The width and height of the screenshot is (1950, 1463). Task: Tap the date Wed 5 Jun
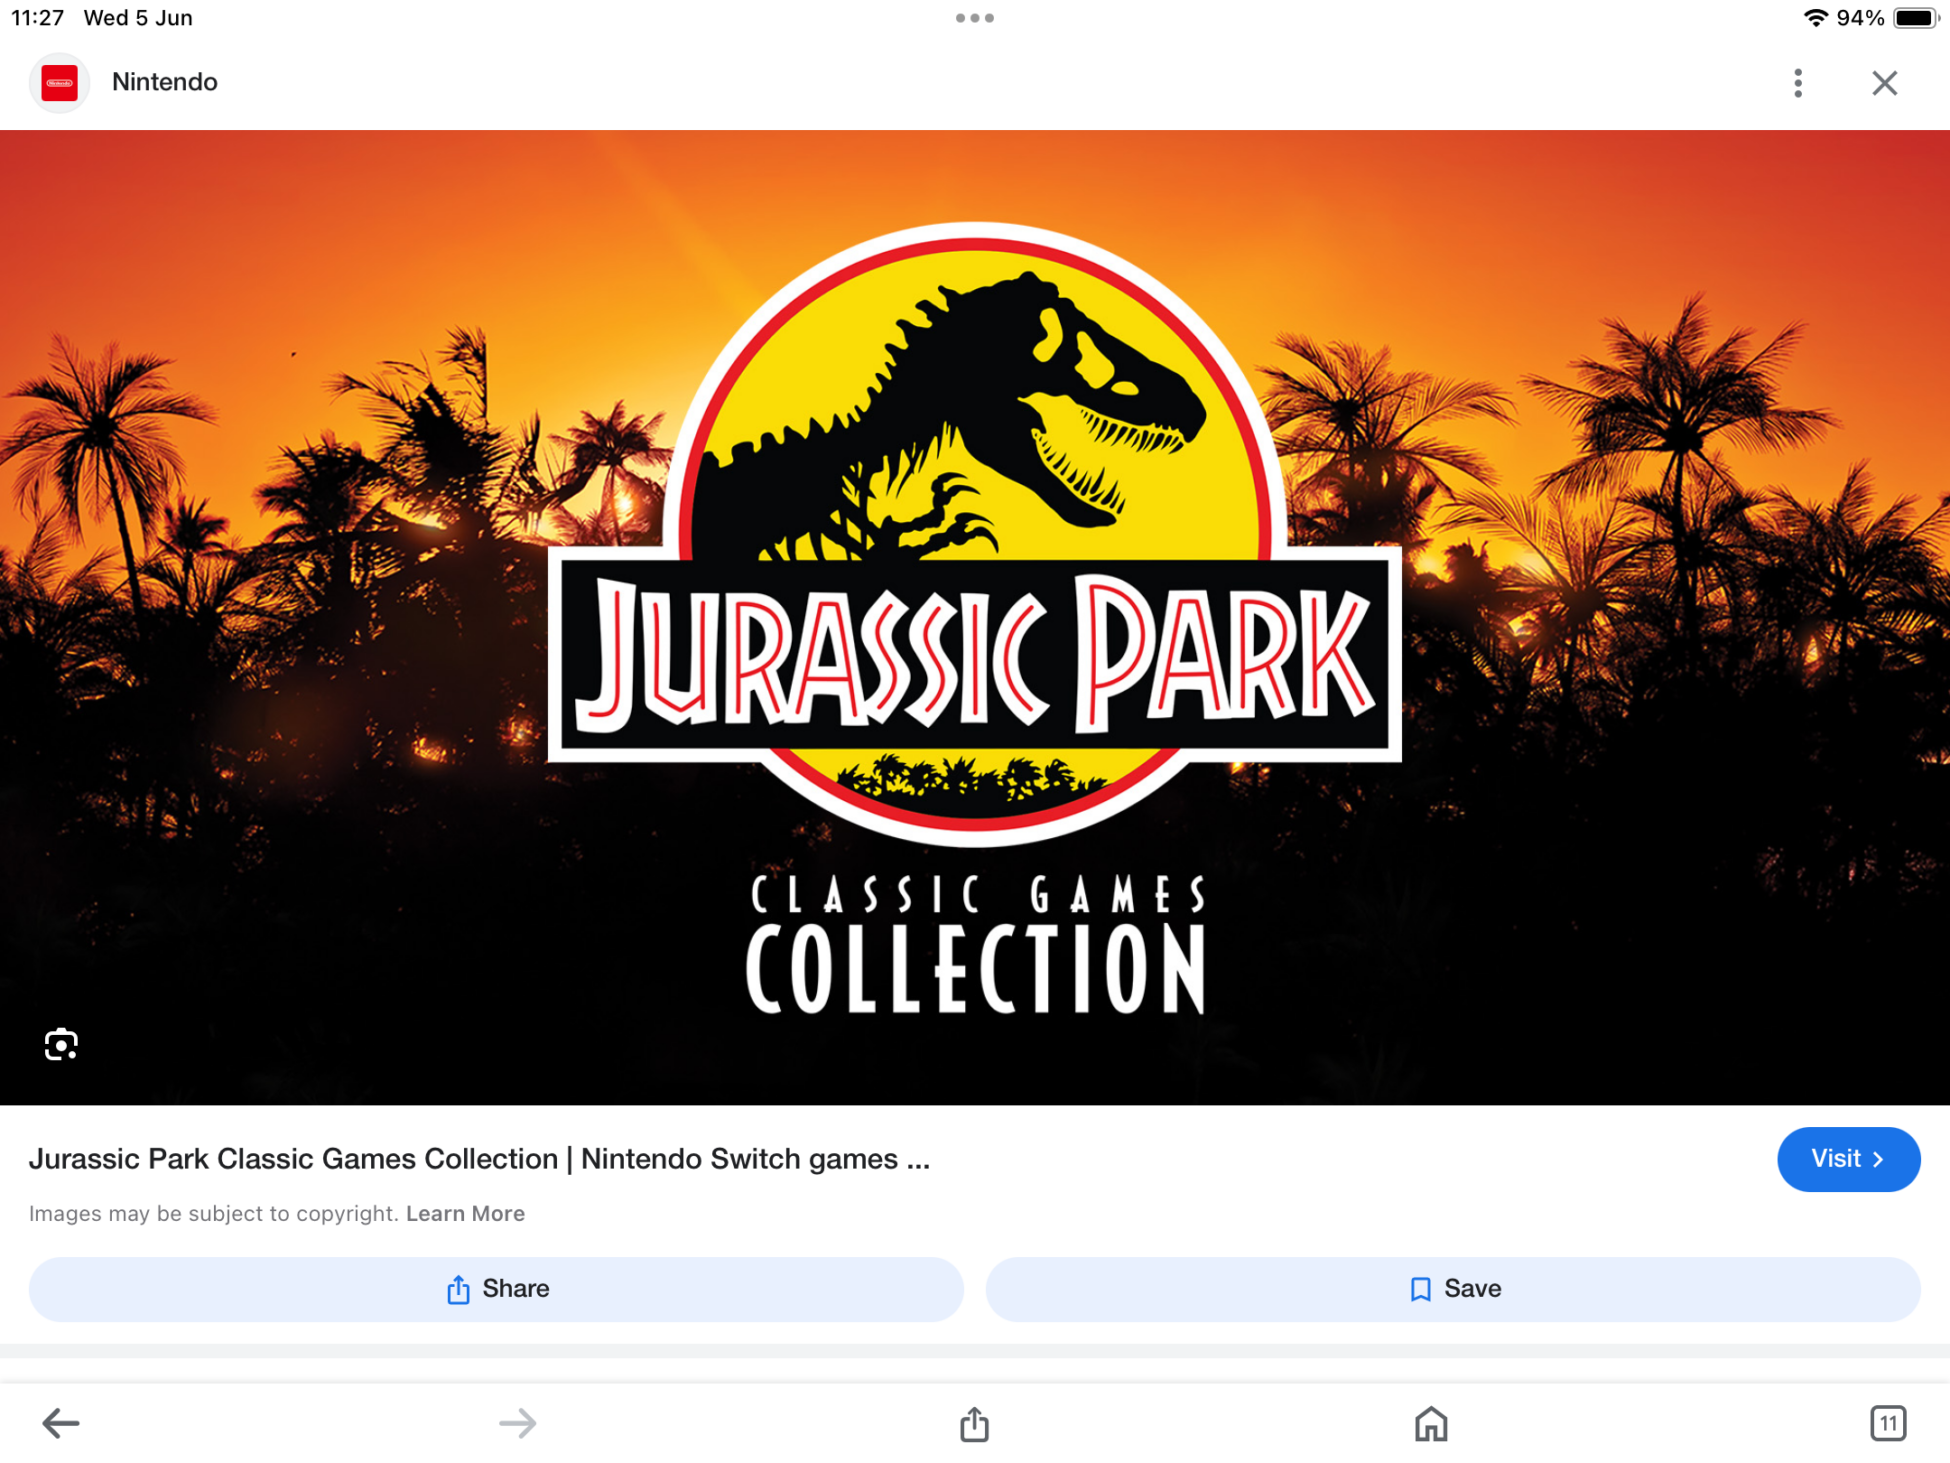coord(138,18)
